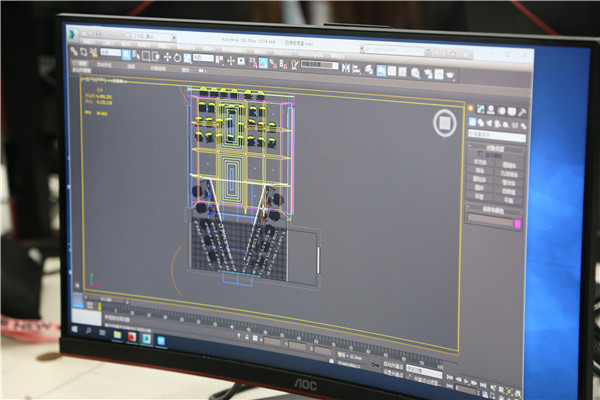The image size is (600, 400).
Task: Select the Move transform tool
Action: point(166,57)
